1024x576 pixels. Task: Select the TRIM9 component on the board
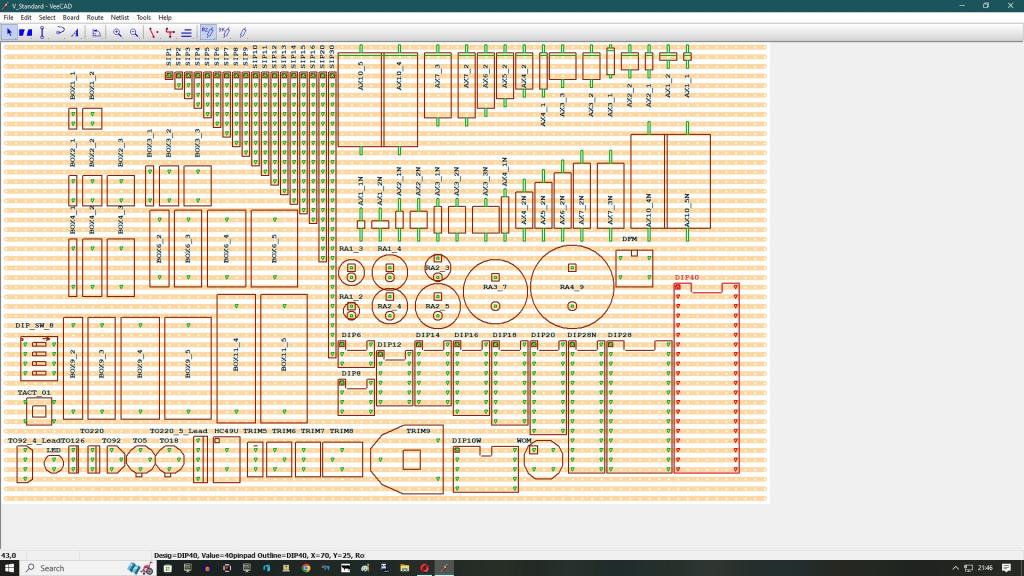coord(408,460)
